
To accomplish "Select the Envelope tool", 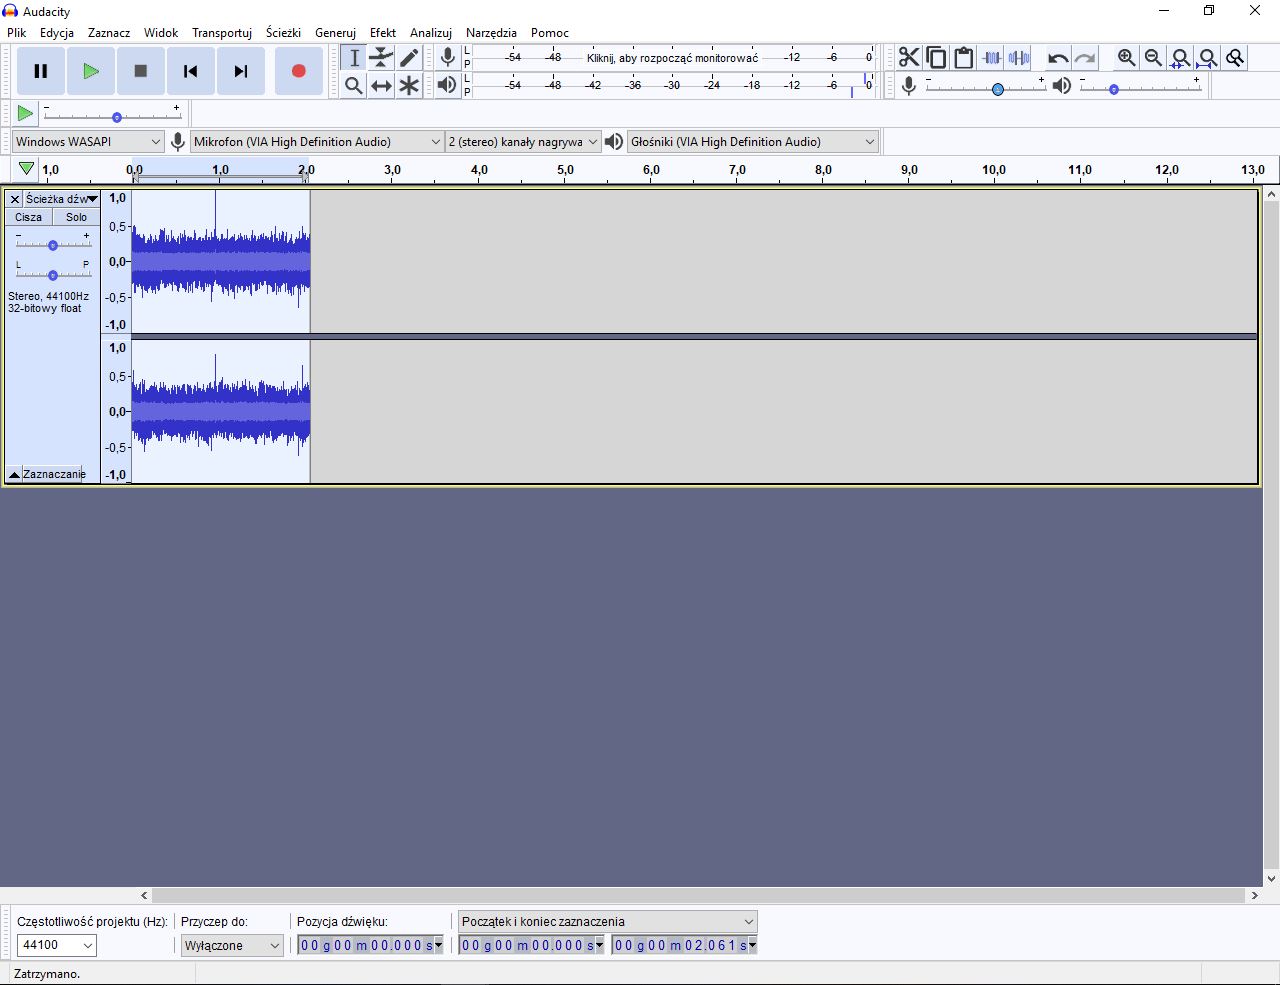I will 381,57.
